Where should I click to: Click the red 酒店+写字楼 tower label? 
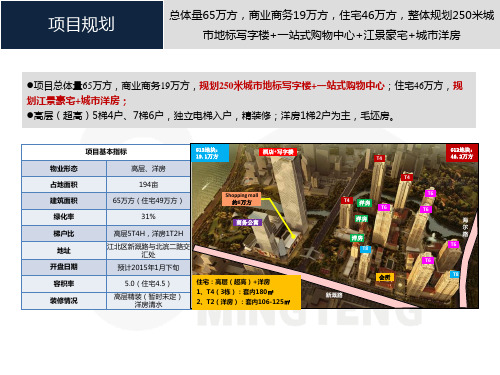278,152
